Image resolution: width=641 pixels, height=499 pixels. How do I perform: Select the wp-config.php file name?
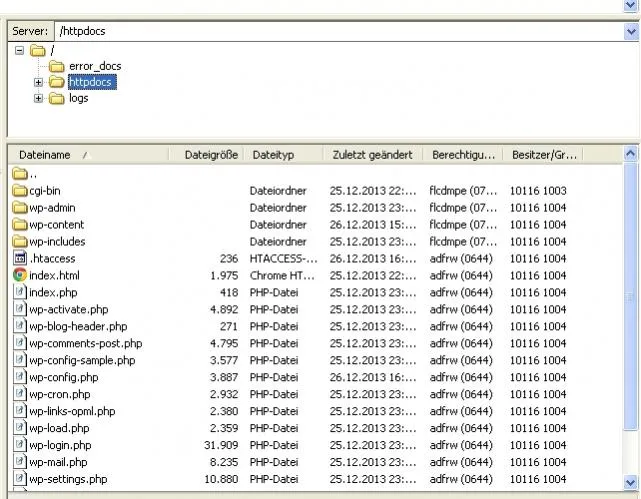pyautogui.click(x=64, y=377)
